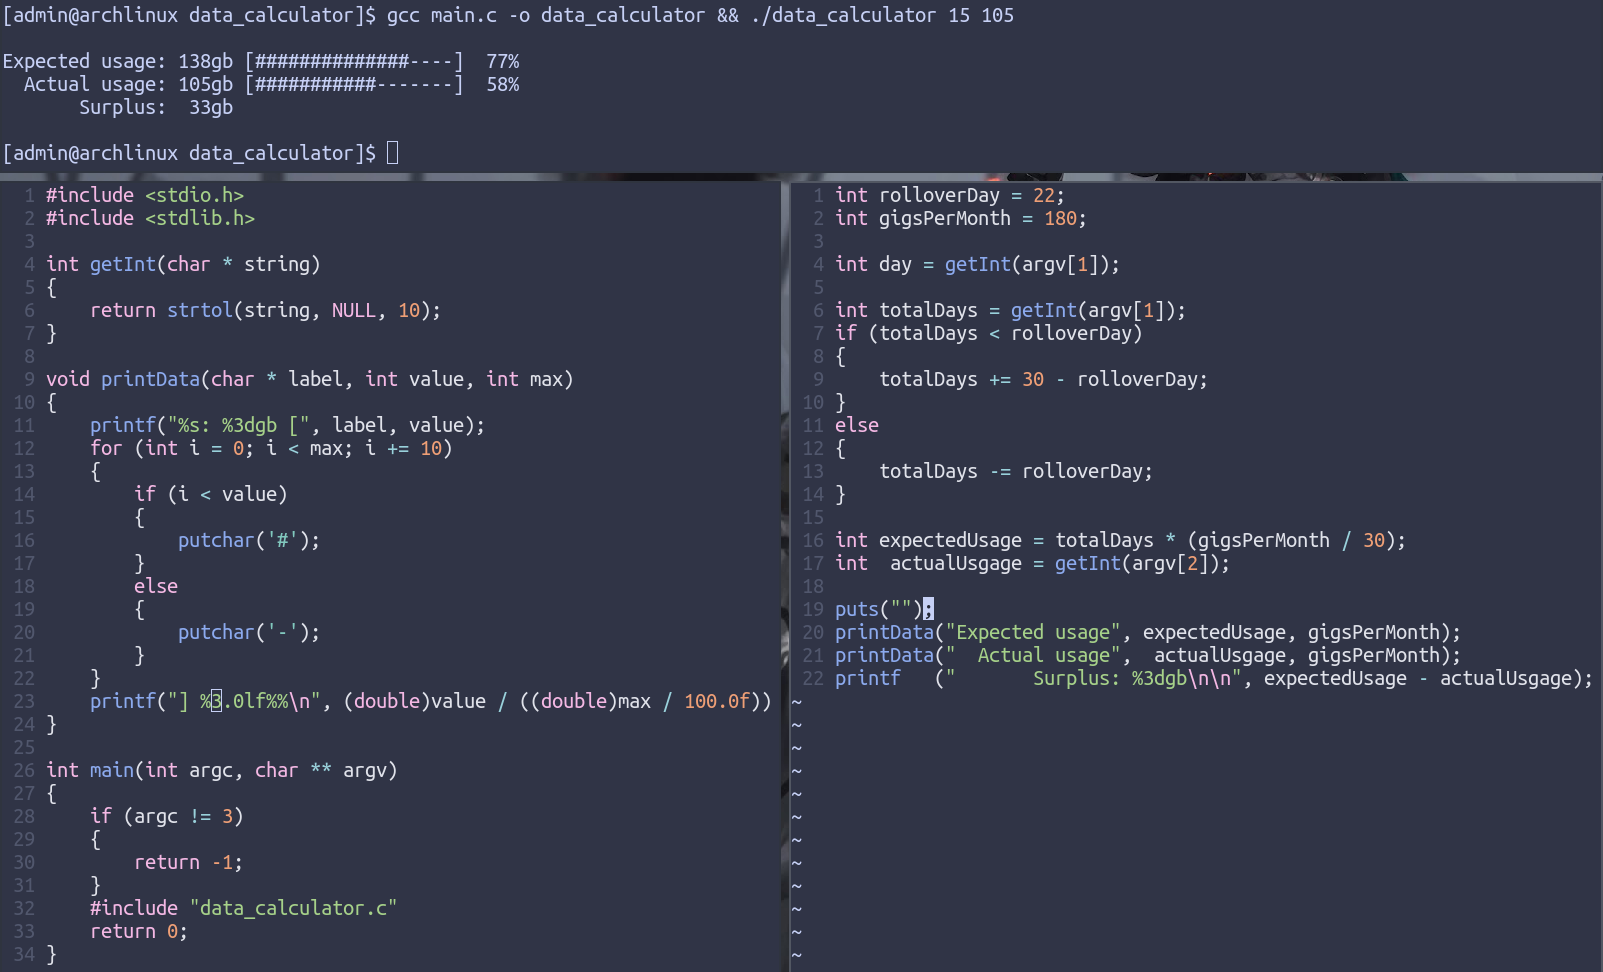Click "else" in the data_calculator.c pane

click(x=857, y=425)
